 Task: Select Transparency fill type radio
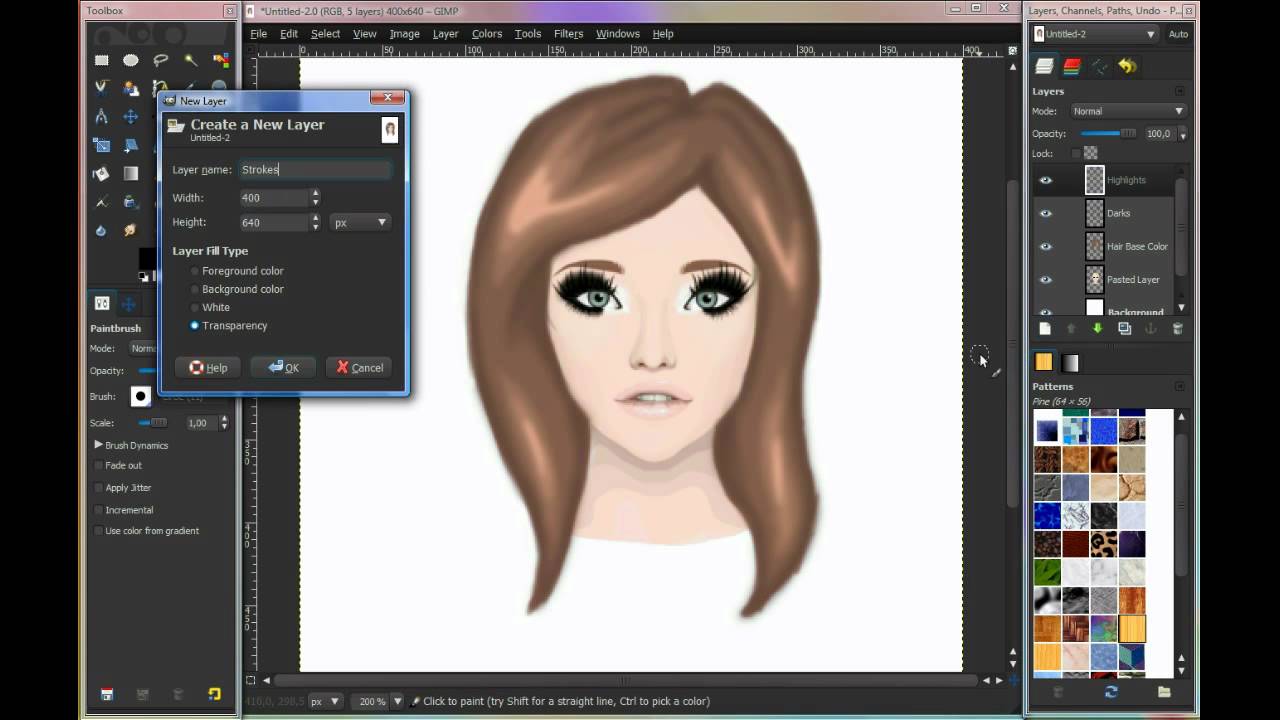coord(194,325)
